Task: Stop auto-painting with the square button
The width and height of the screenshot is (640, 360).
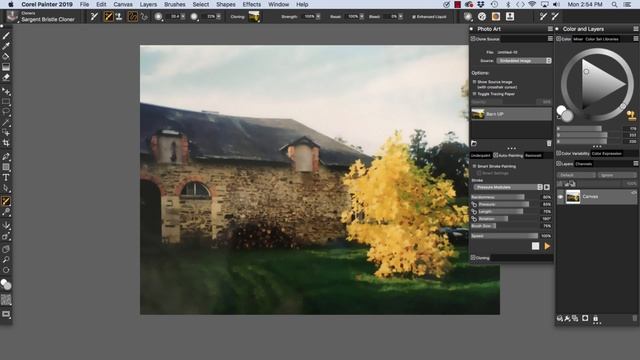Action: (x=536, y=246)
